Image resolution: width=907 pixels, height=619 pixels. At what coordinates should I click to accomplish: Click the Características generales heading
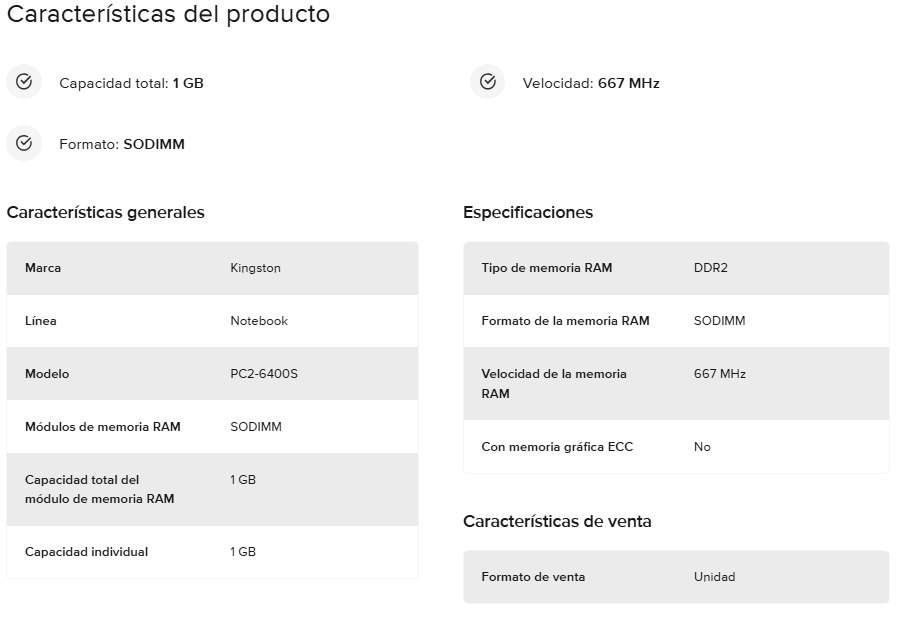pyautogui.click(x=105, y=212)
